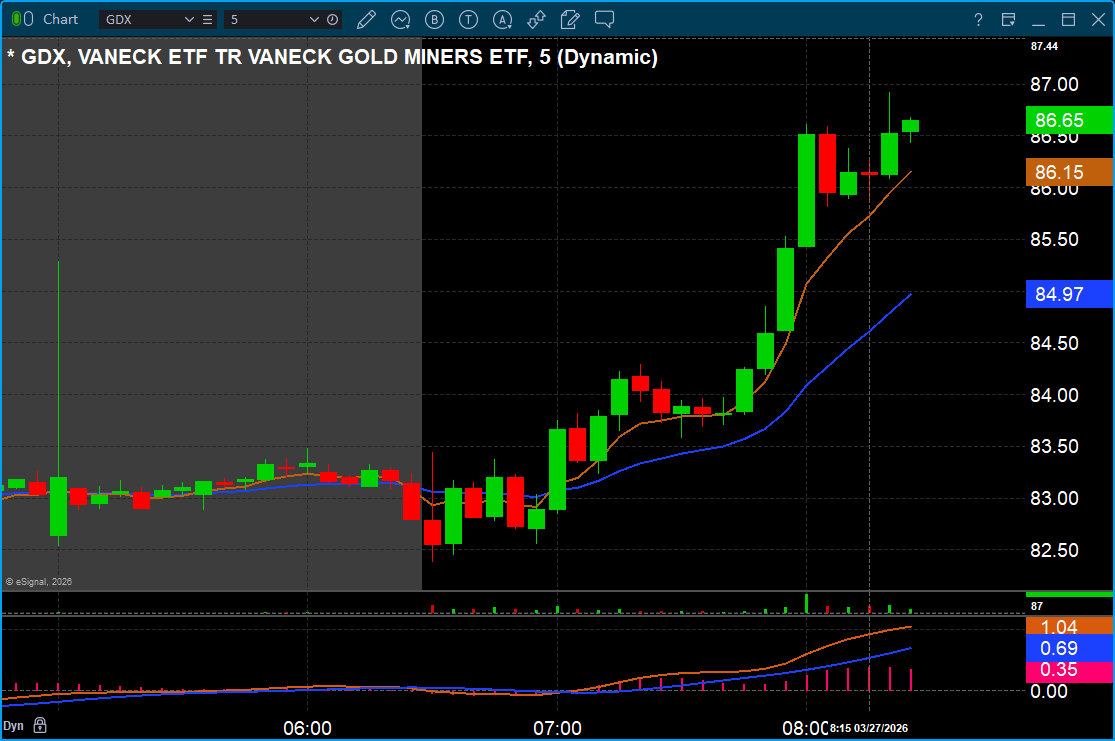This screenshot has height=741, width=1115.
Task: Click the 8:15 03/27/2026 cursor time label
Action: pyautogui.click(x=869, y=728)
